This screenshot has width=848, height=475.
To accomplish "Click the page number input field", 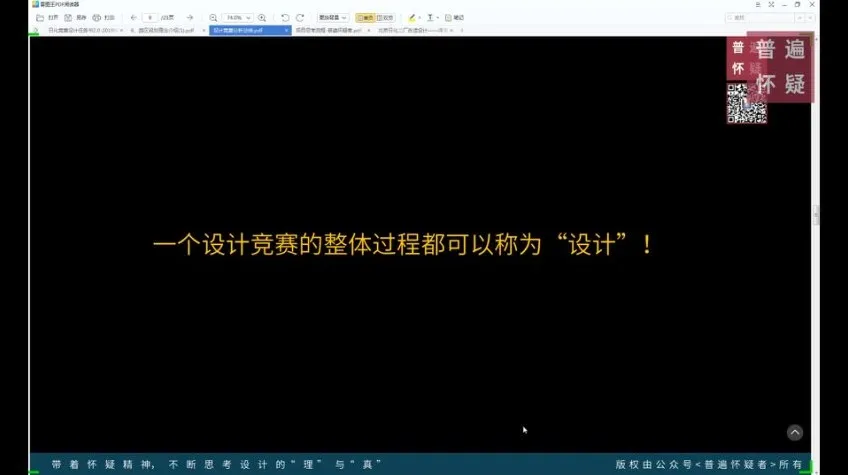I will [x=150, y=18].
